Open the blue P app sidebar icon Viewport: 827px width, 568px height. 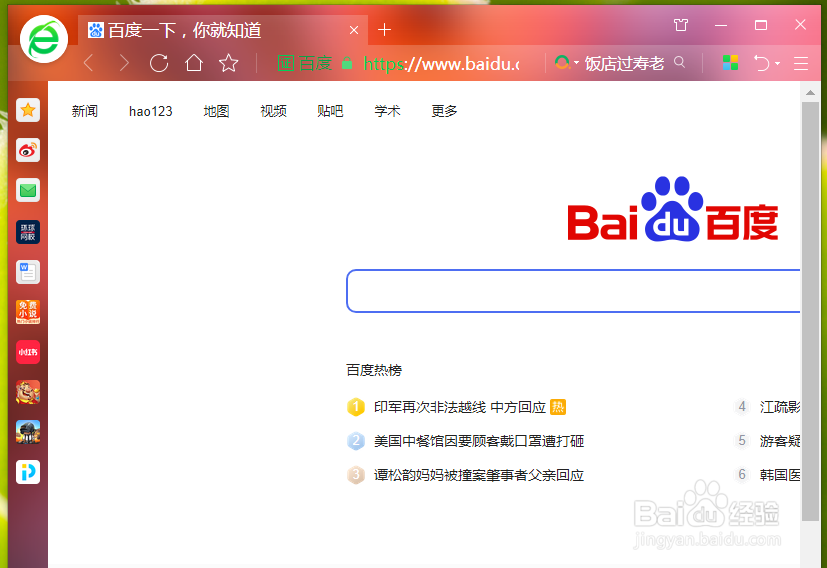(28, 472)
